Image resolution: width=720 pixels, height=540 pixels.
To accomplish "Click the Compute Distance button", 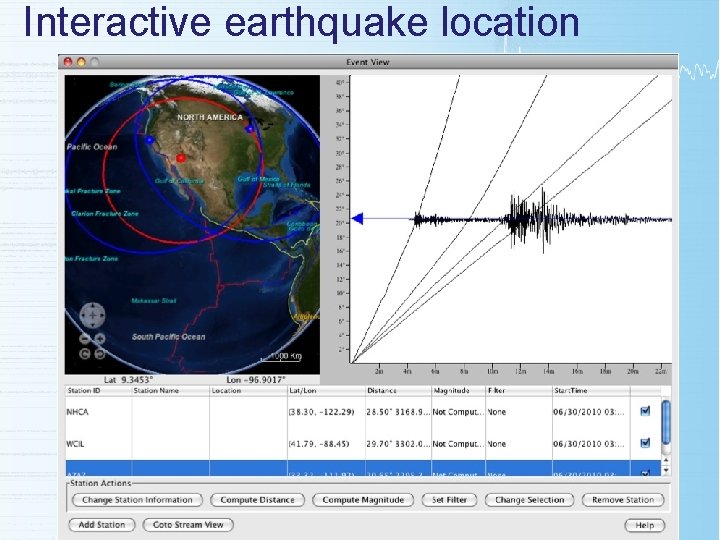I will (x=258, y=500).
